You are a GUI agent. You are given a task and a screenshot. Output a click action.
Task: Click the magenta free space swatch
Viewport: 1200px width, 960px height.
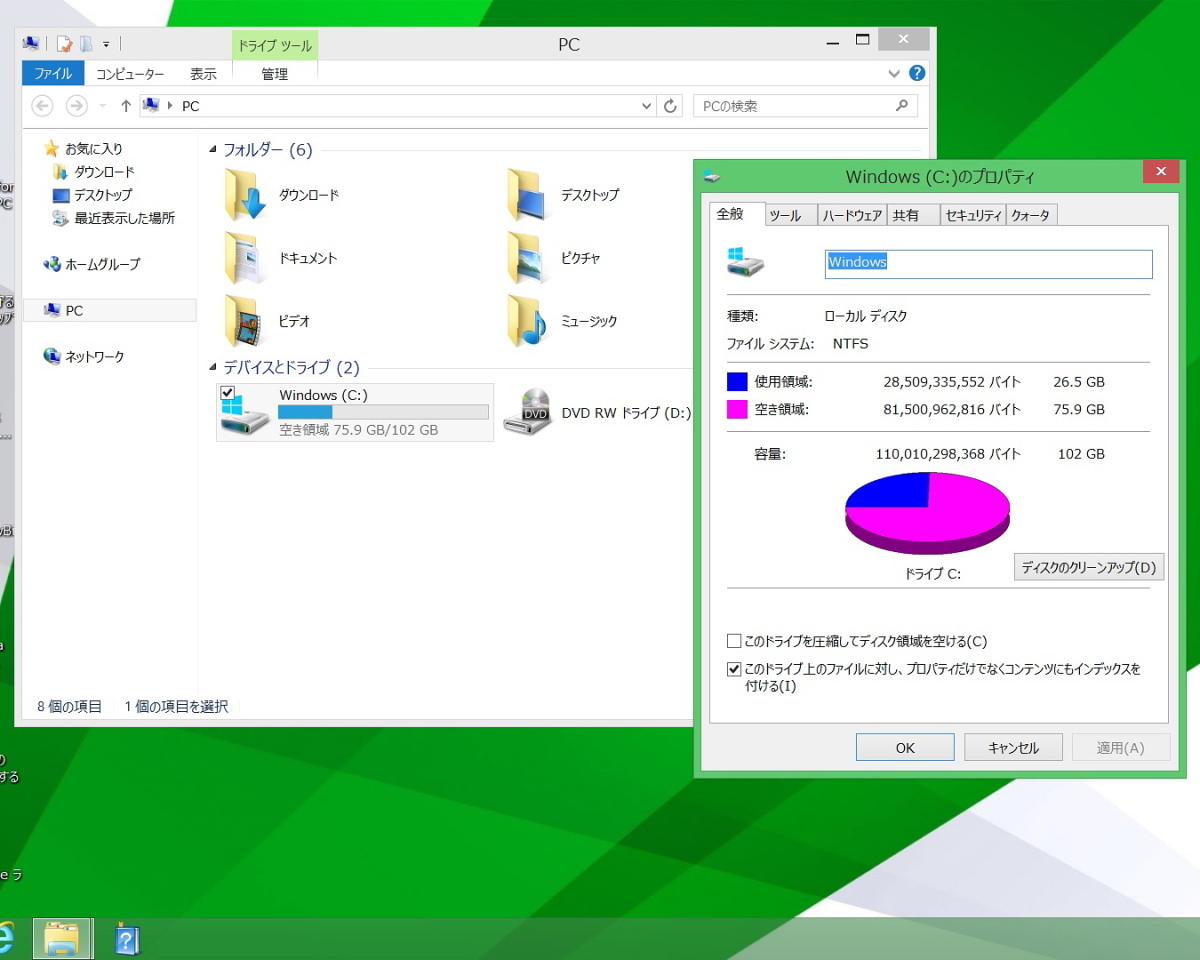click(x=737, y=409)
